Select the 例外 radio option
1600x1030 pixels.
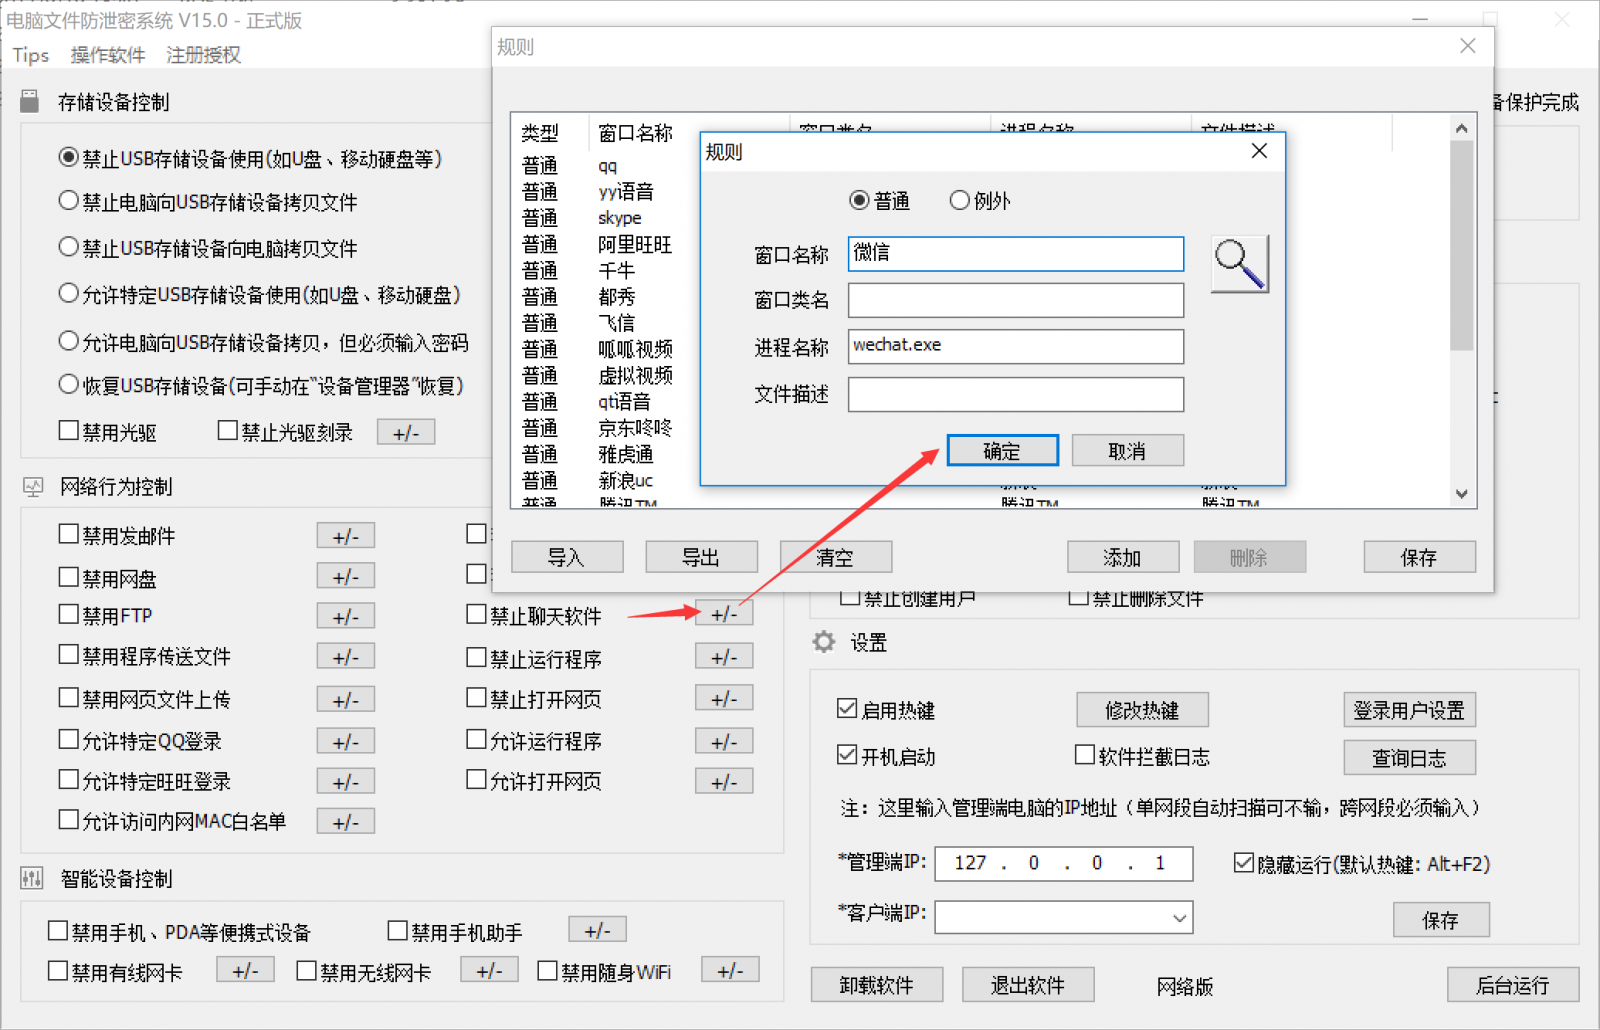tap(960, 201)
